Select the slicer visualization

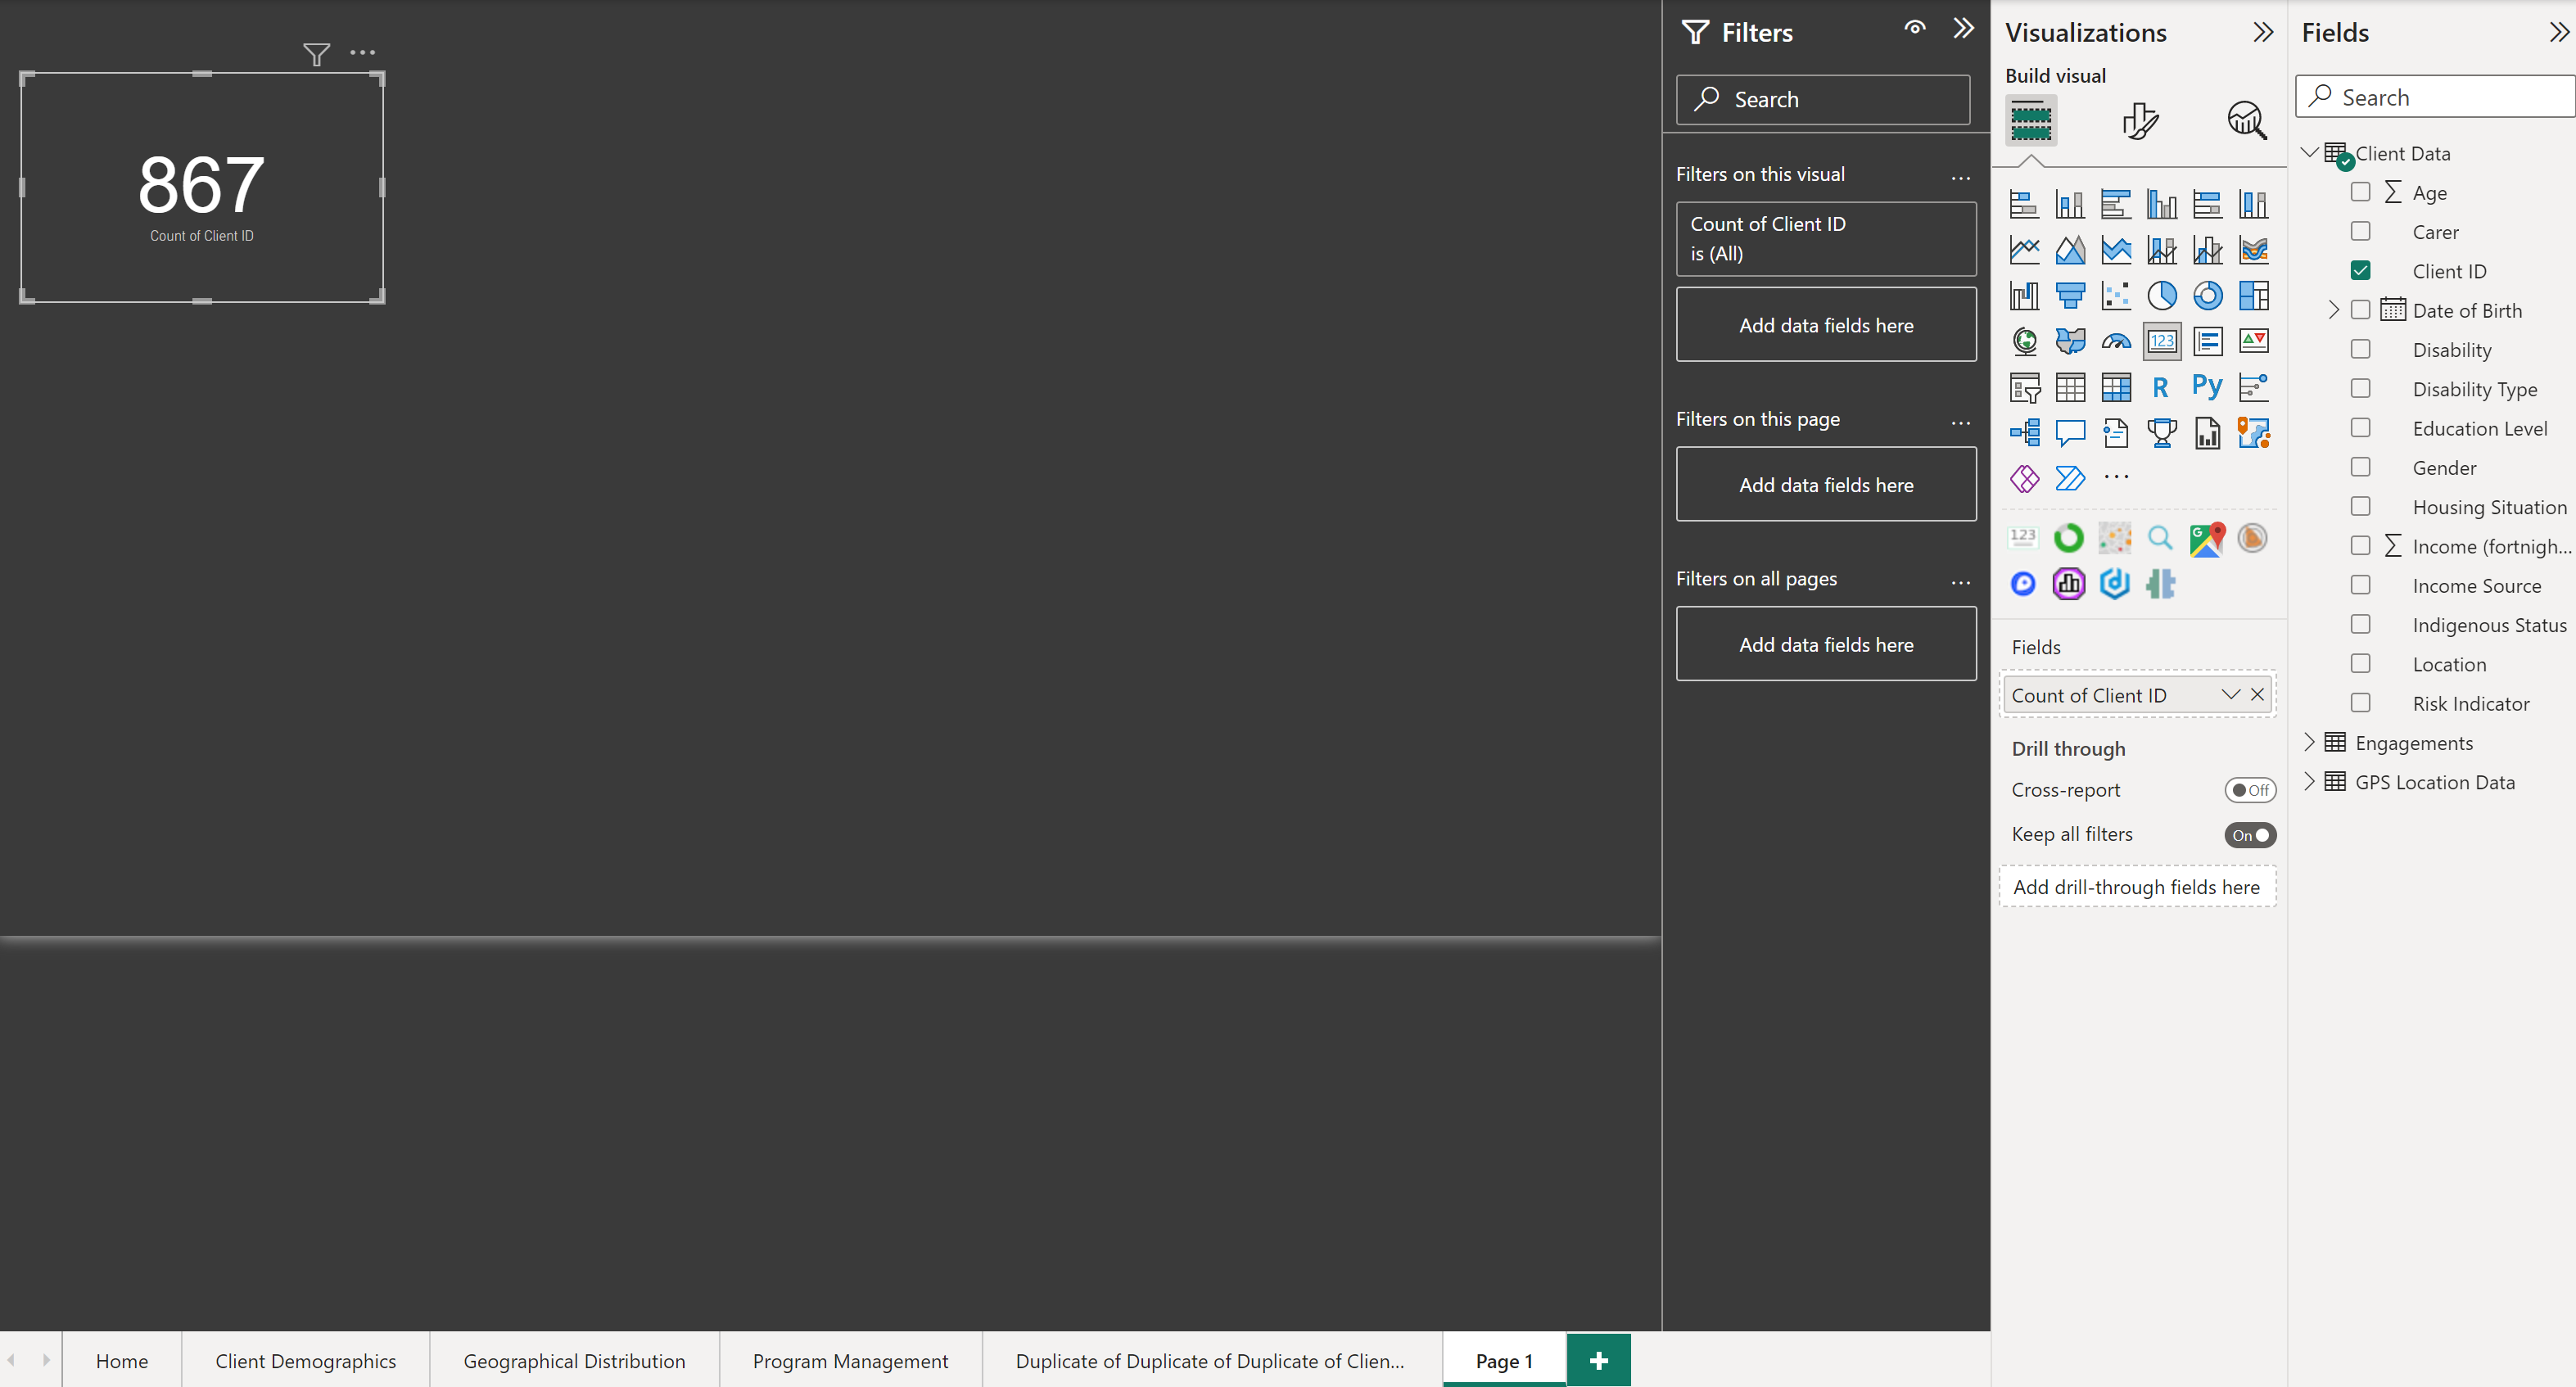2024,387
